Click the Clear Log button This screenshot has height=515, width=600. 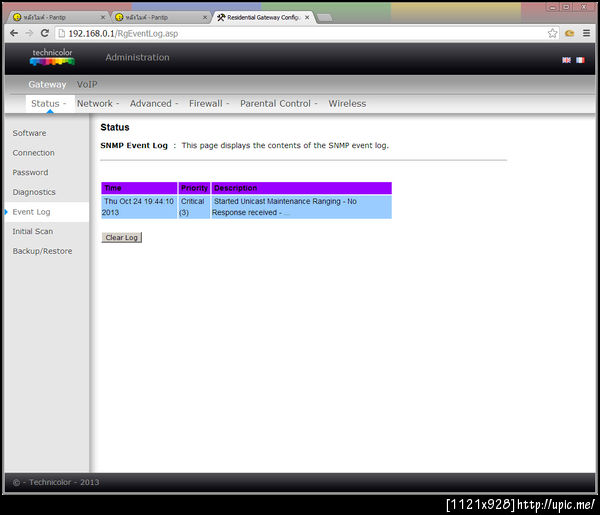[122, 238]
